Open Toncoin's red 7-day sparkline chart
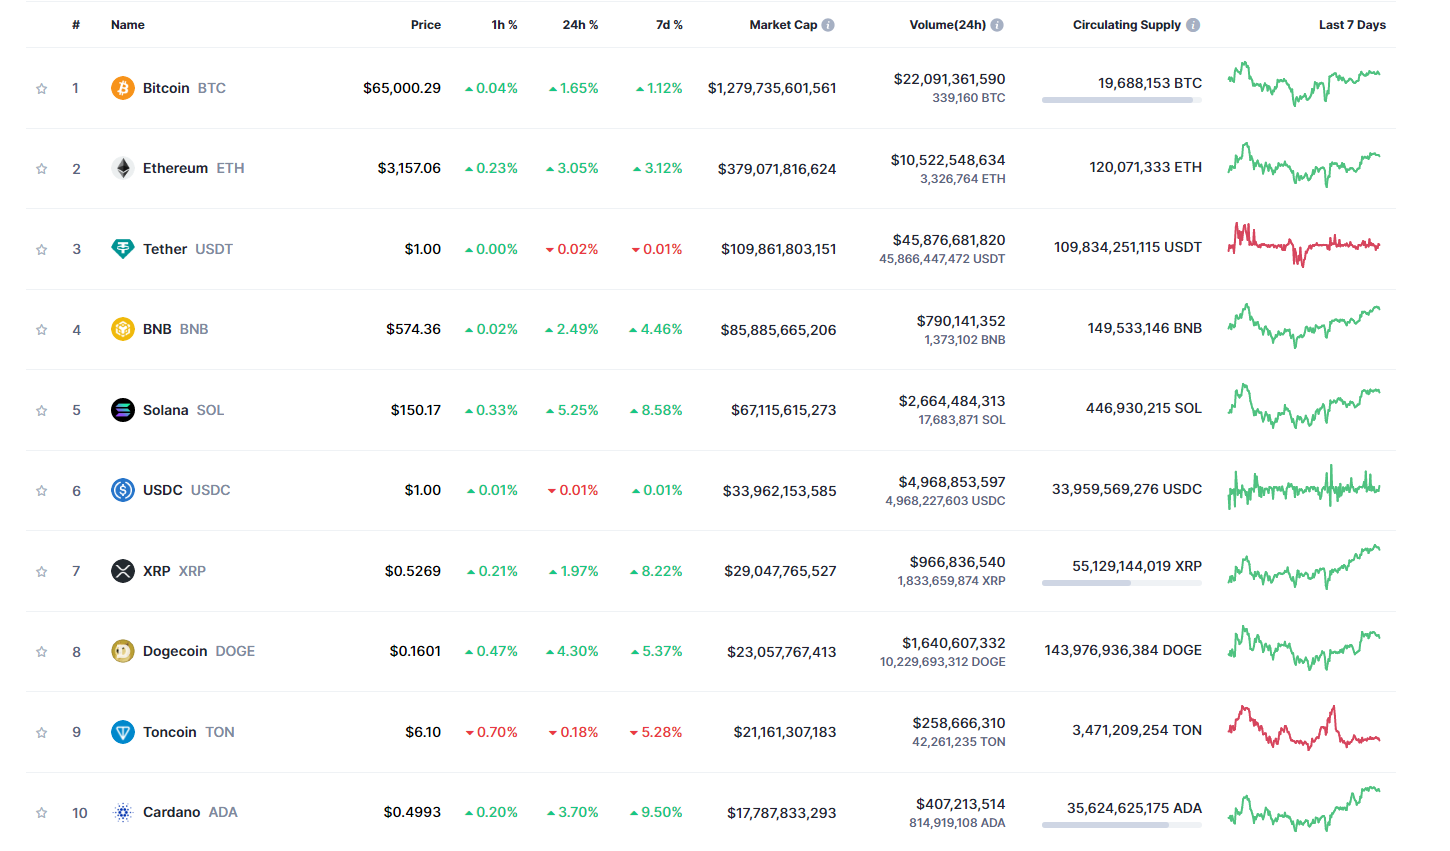The height and width of the screenshot is (851, 1450). tap(1304, 728)
